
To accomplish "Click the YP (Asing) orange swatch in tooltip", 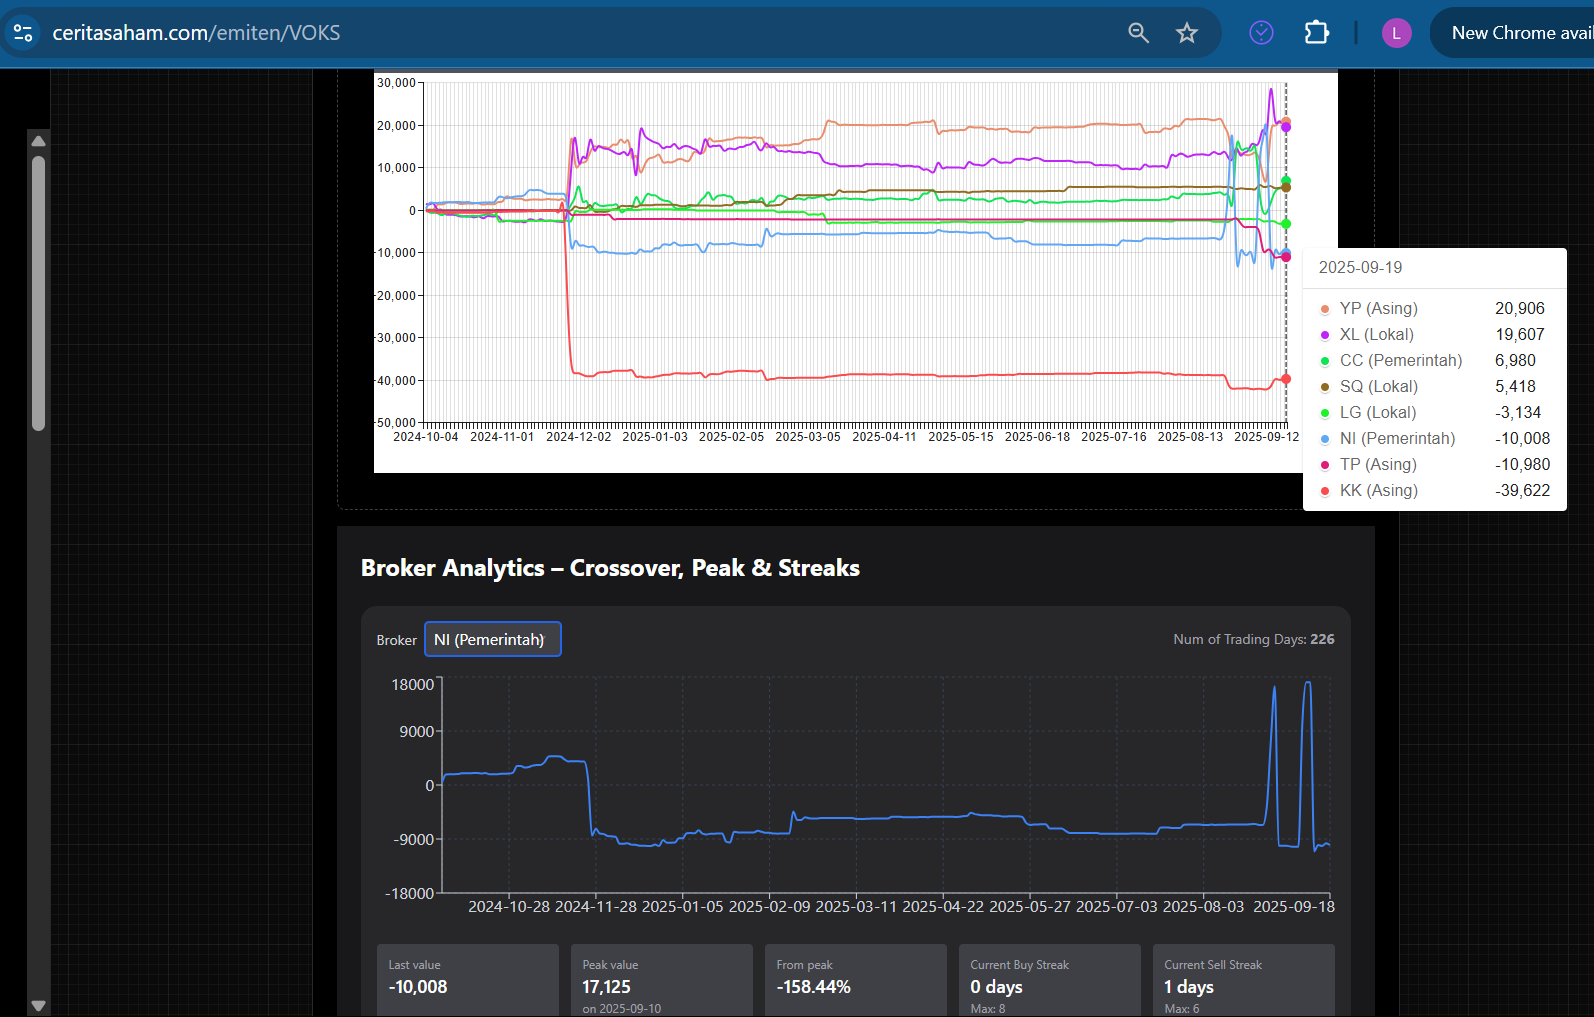I will click(1325, 309).
